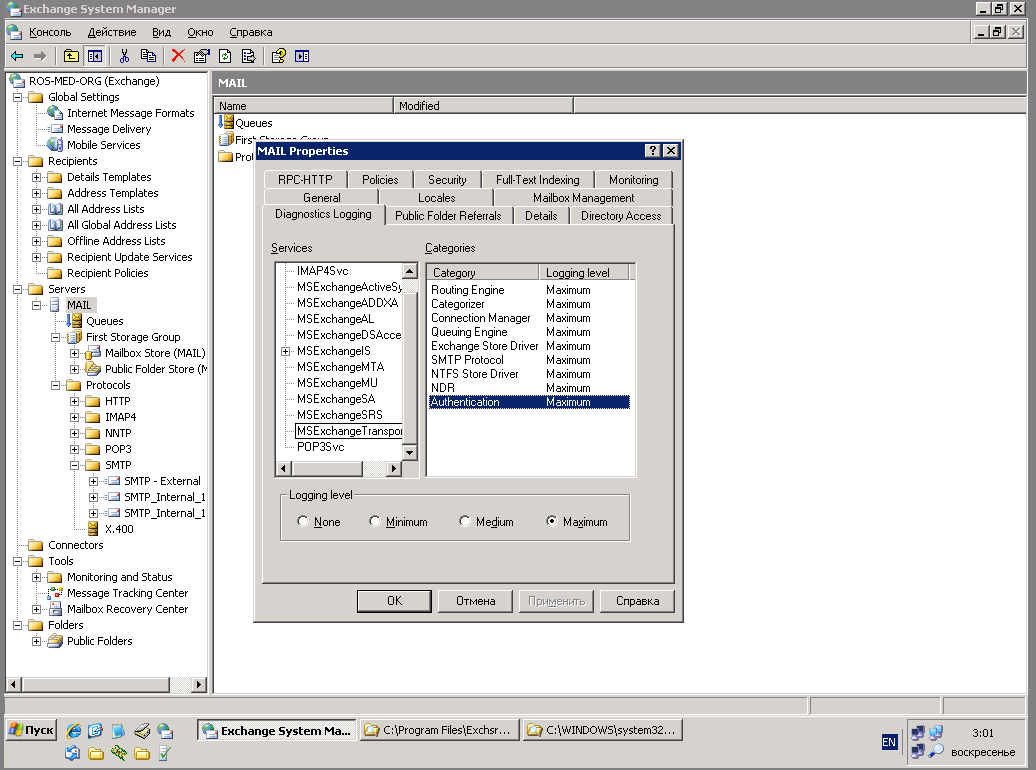
Task: Click the Services list horizontal scrollbar thumb
Action: tap(327, 469)
